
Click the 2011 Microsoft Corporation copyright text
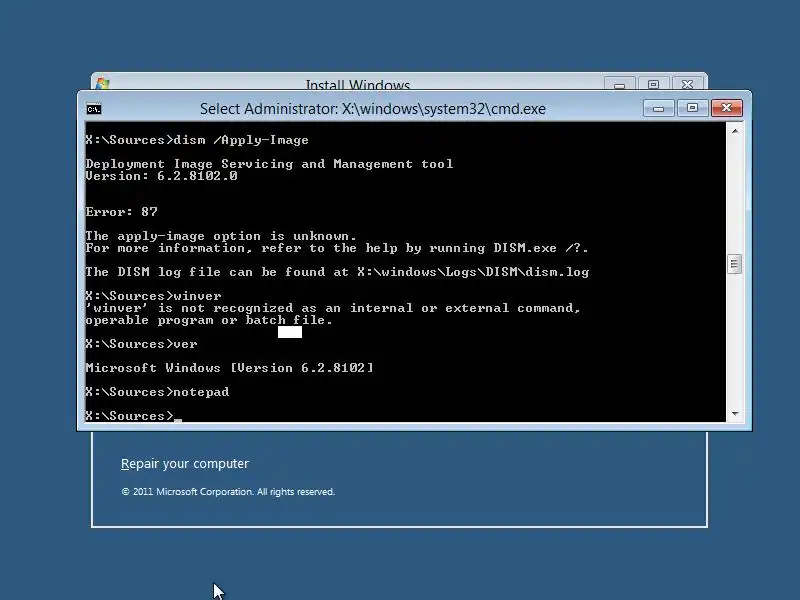pyautogui.click(x=228, y=492)
